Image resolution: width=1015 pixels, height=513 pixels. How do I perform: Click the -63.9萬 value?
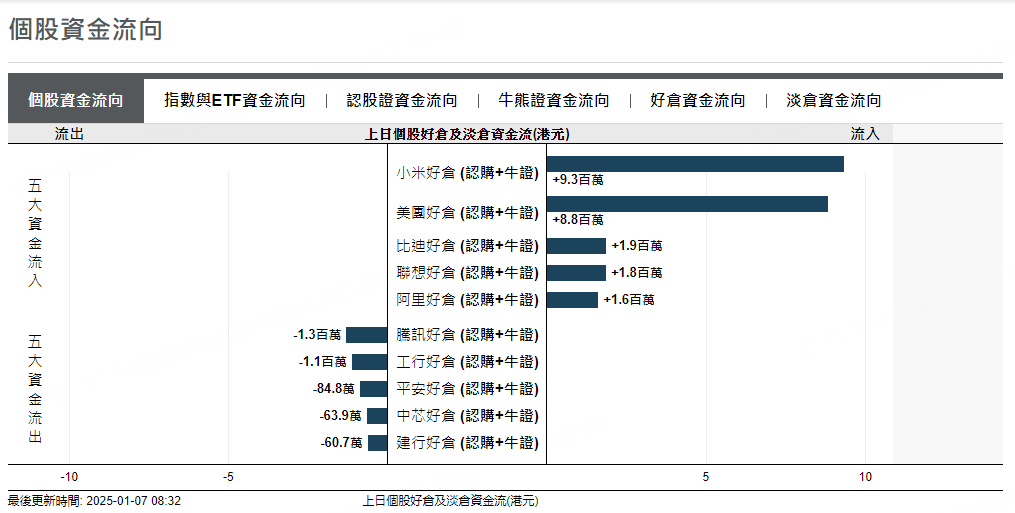[x=340, y=416]
